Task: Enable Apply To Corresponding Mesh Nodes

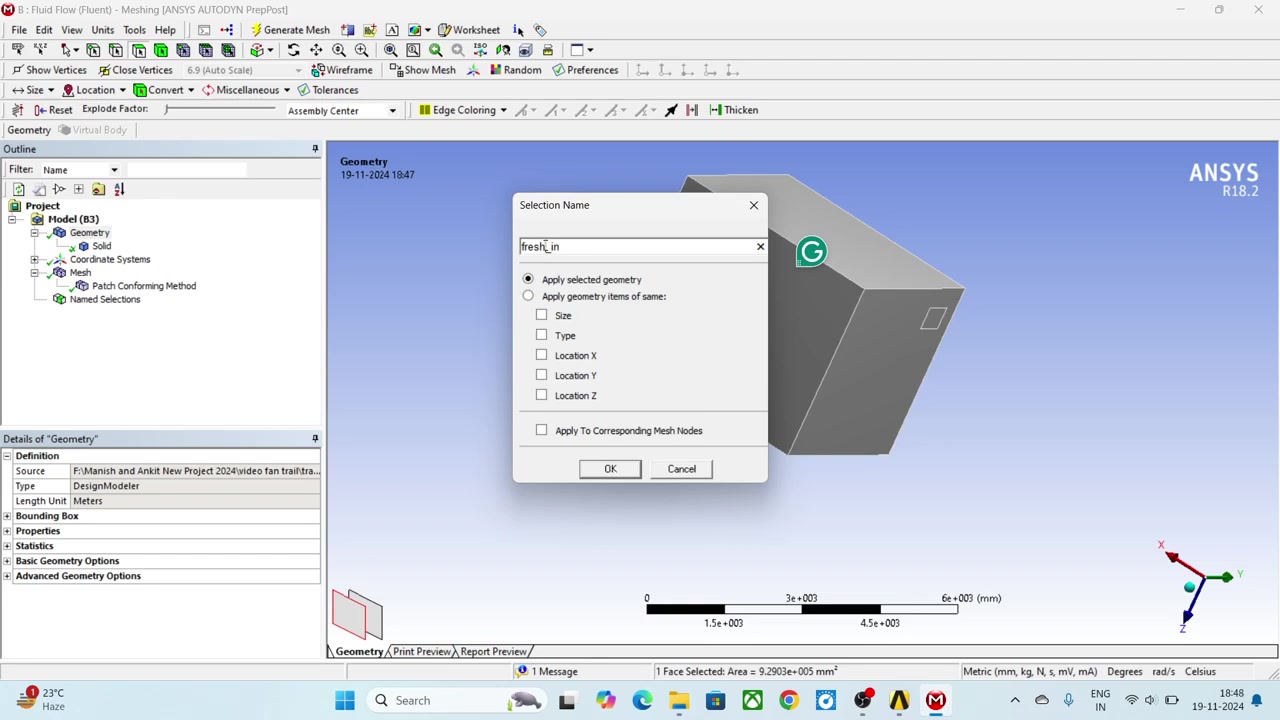Action: tap(541, 430)
